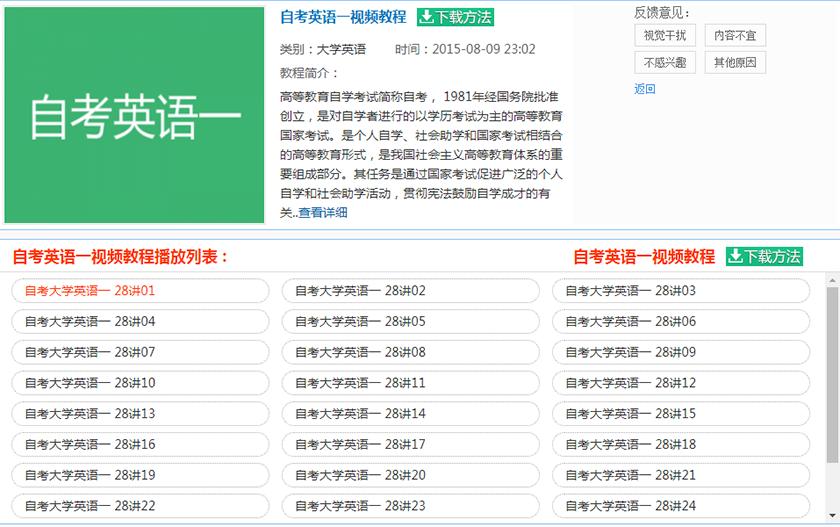Image resolution: width=840 pixels, height=527 pixels.
Task: Go to lesson 自考大学英语一 28讲24
Action: click(681, 506)
